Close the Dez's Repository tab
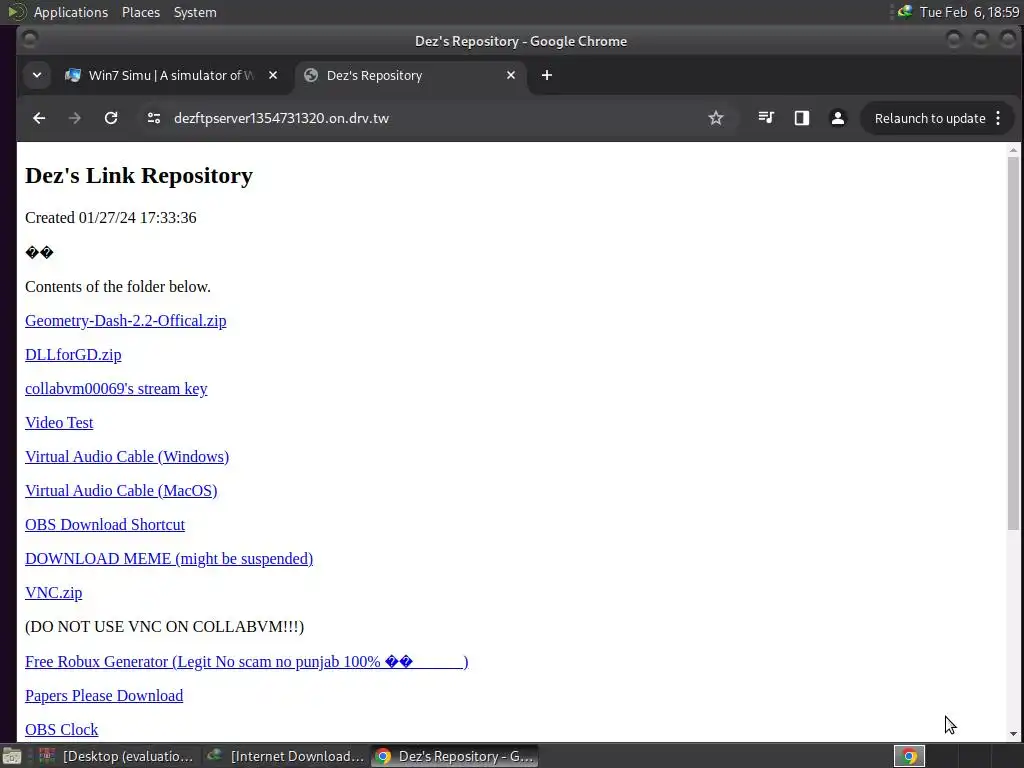The width and height of the screenshot is (1024, 768). coord(511,75)
